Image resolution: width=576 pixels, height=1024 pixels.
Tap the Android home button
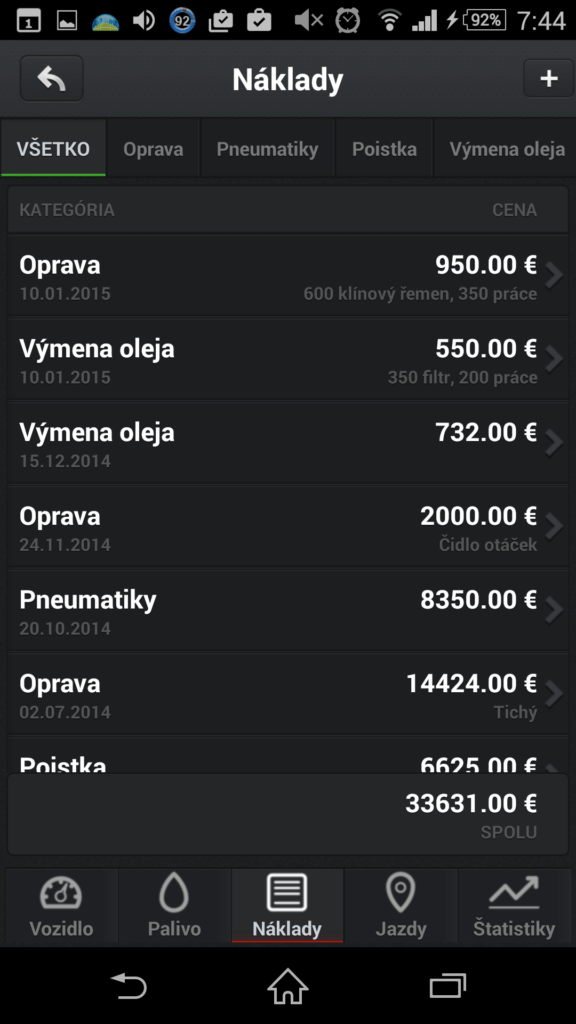click(x=287, y=986)
